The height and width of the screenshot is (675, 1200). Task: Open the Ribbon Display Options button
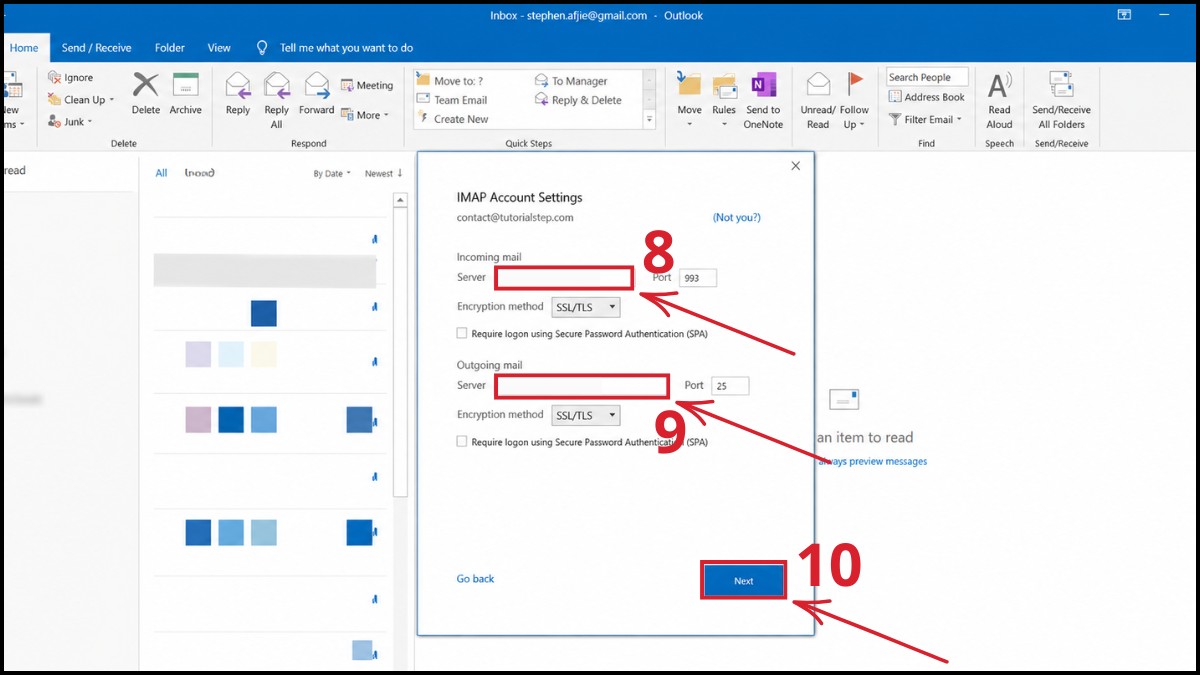[1124, 15]
